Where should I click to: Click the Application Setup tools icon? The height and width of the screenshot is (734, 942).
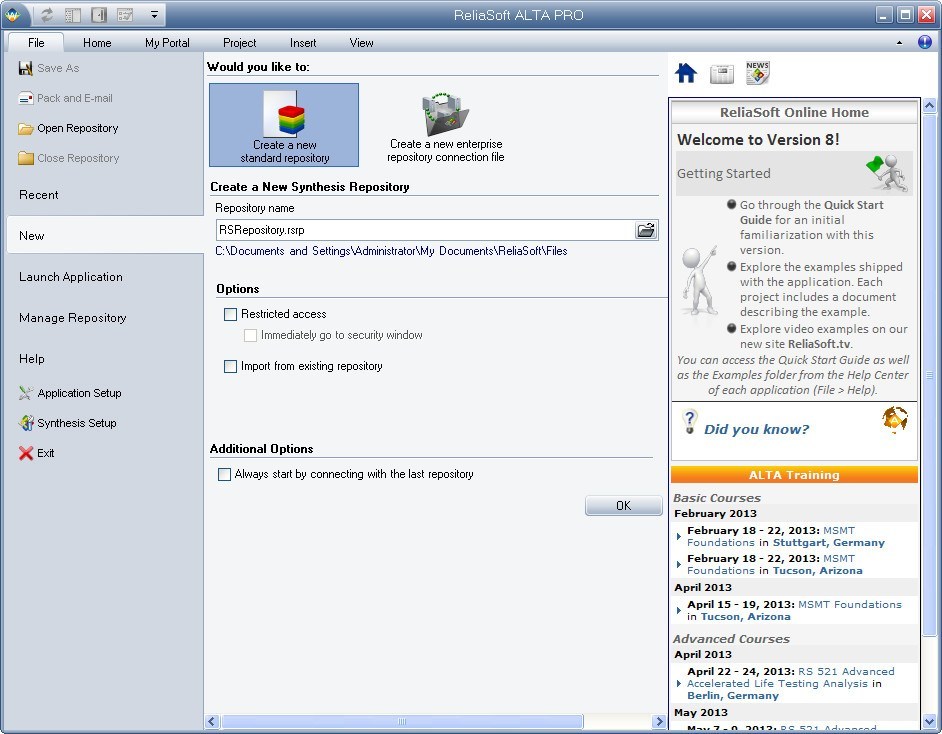[25, 393]
